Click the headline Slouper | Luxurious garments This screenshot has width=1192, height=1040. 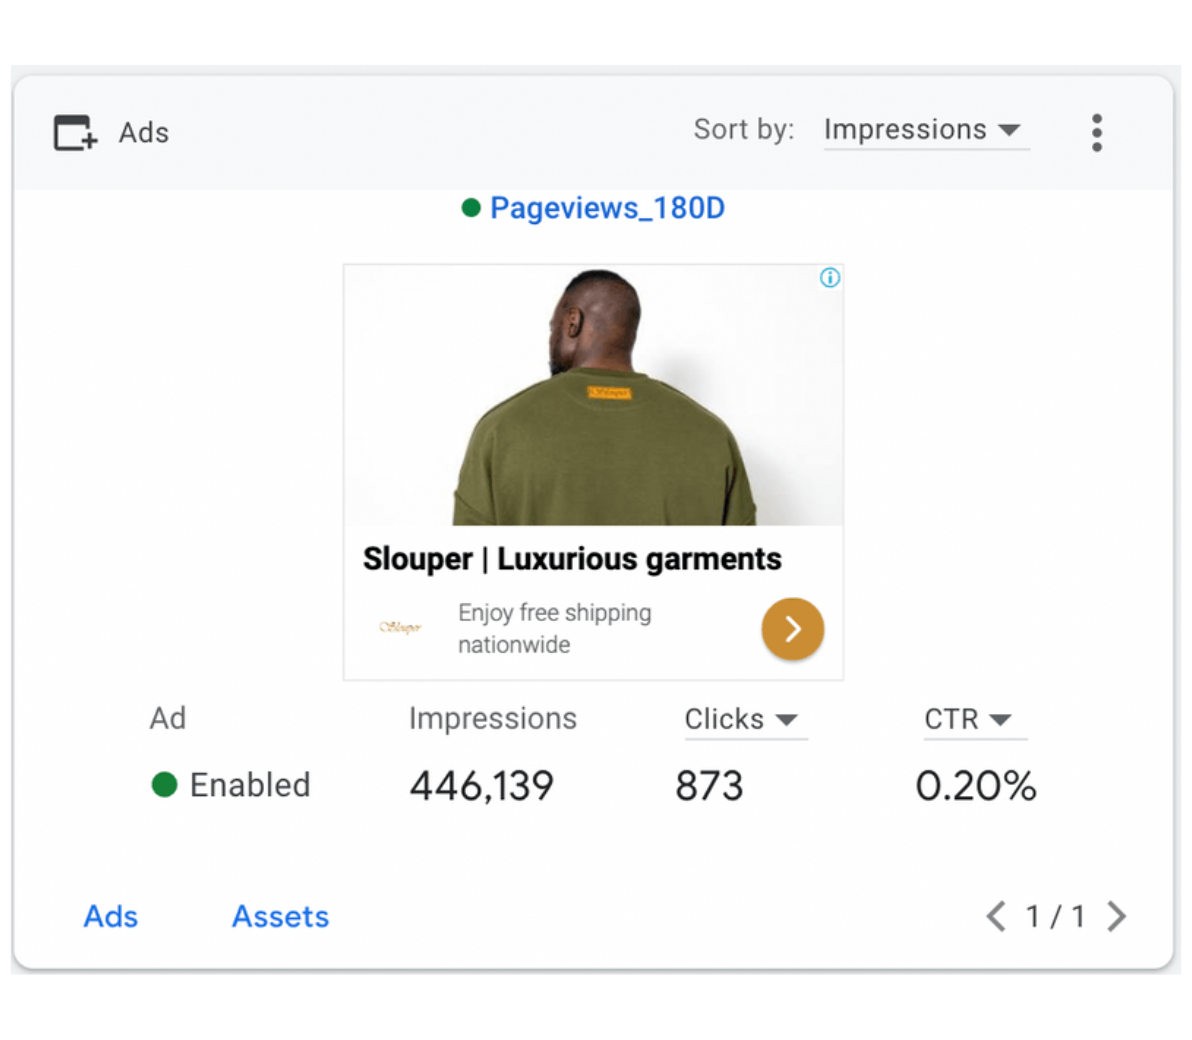[572, 559]
